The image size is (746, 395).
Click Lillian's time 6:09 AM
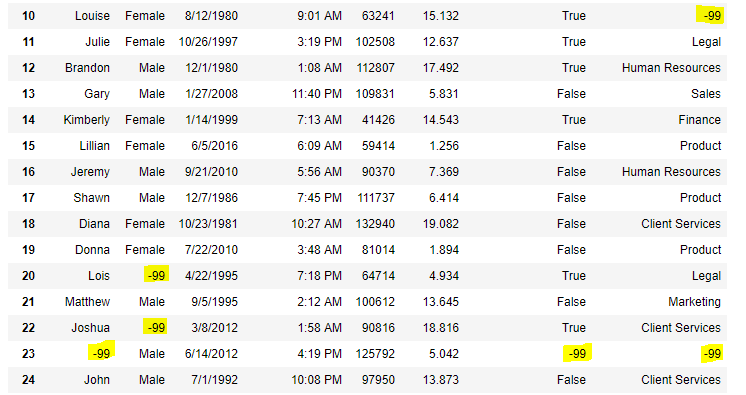(x=319, y=146)
